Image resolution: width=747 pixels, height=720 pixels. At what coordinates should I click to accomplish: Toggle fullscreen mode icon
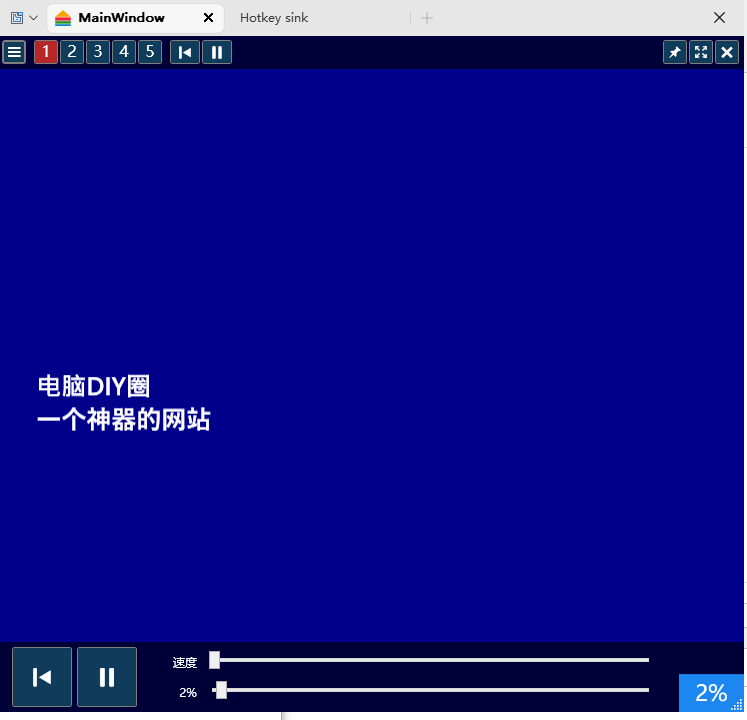(x=701, y=52)
